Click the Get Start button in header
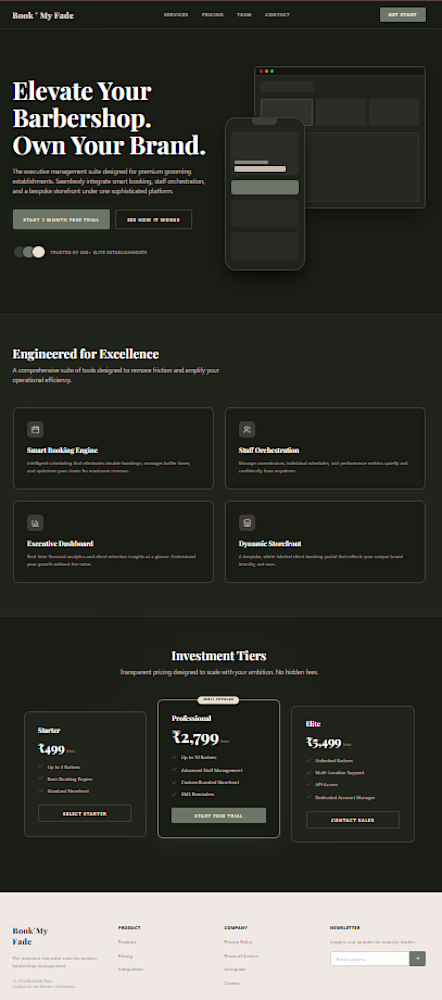The image size is (442, 1000). [x=402, y=15]
